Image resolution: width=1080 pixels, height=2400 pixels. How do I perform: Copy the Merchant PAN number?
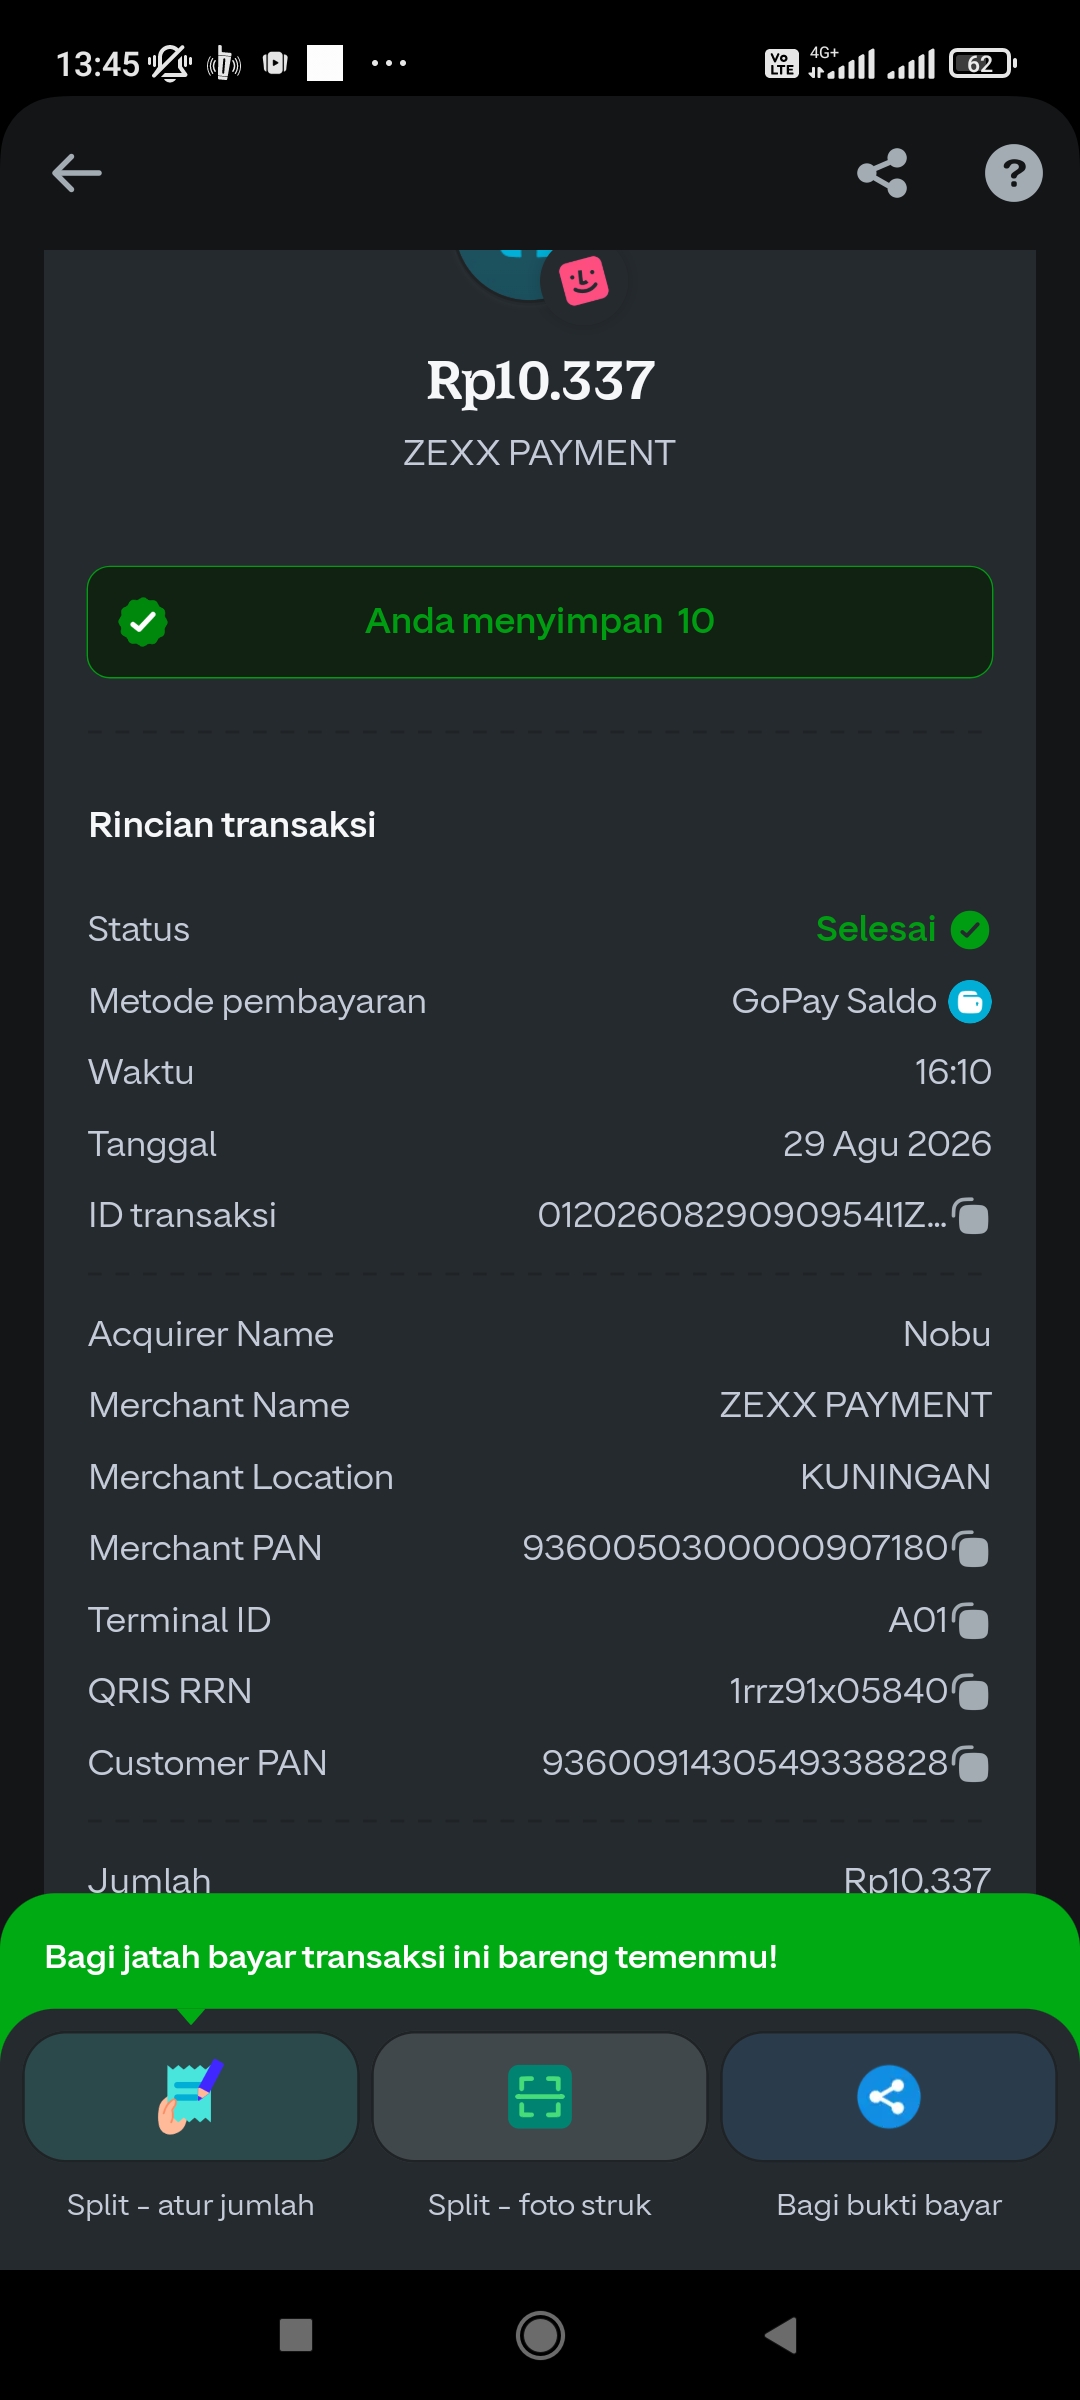click(970, 1549)
